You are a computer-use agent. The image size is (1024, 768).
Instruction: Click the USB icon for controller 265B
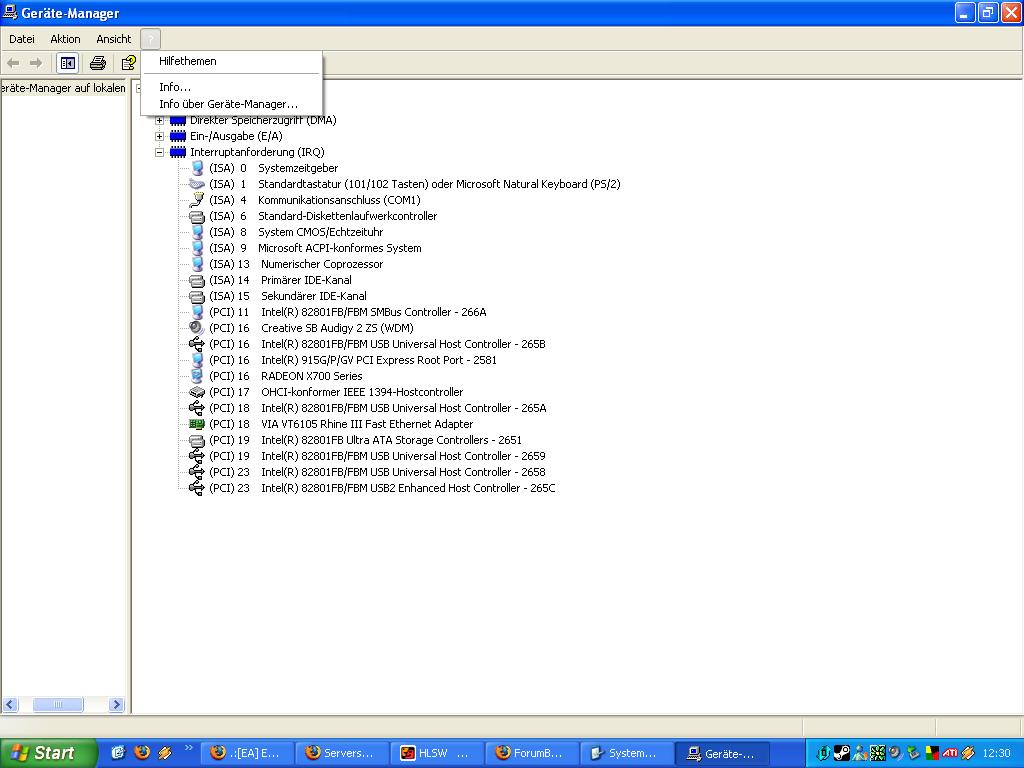pos(197,344)
